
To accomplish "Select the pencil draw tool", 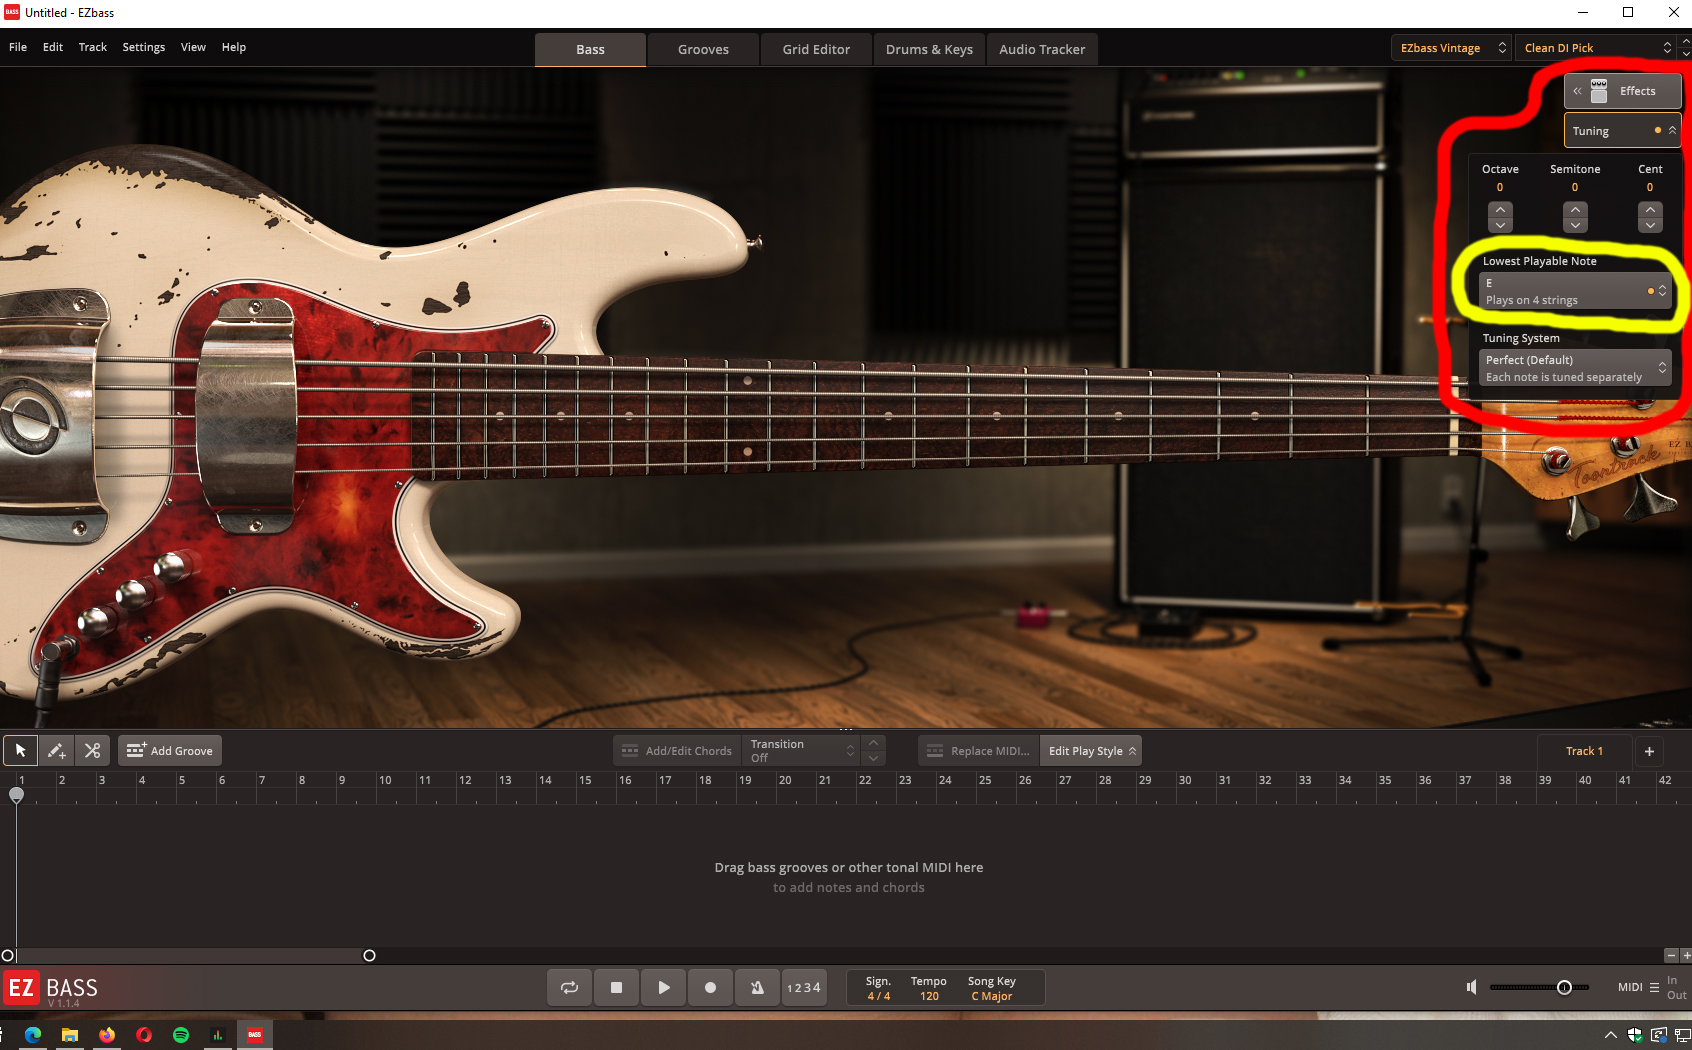I will (57, 750).
